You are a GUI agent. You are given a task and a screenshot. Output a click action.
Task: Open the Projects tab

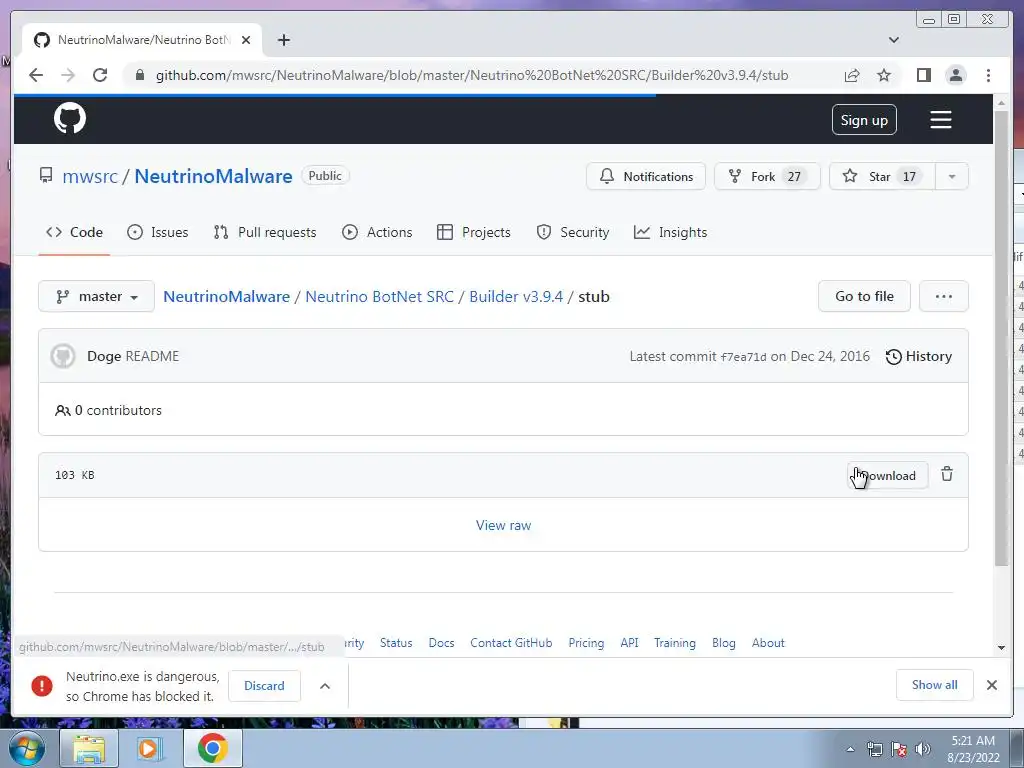pos(473,232)
